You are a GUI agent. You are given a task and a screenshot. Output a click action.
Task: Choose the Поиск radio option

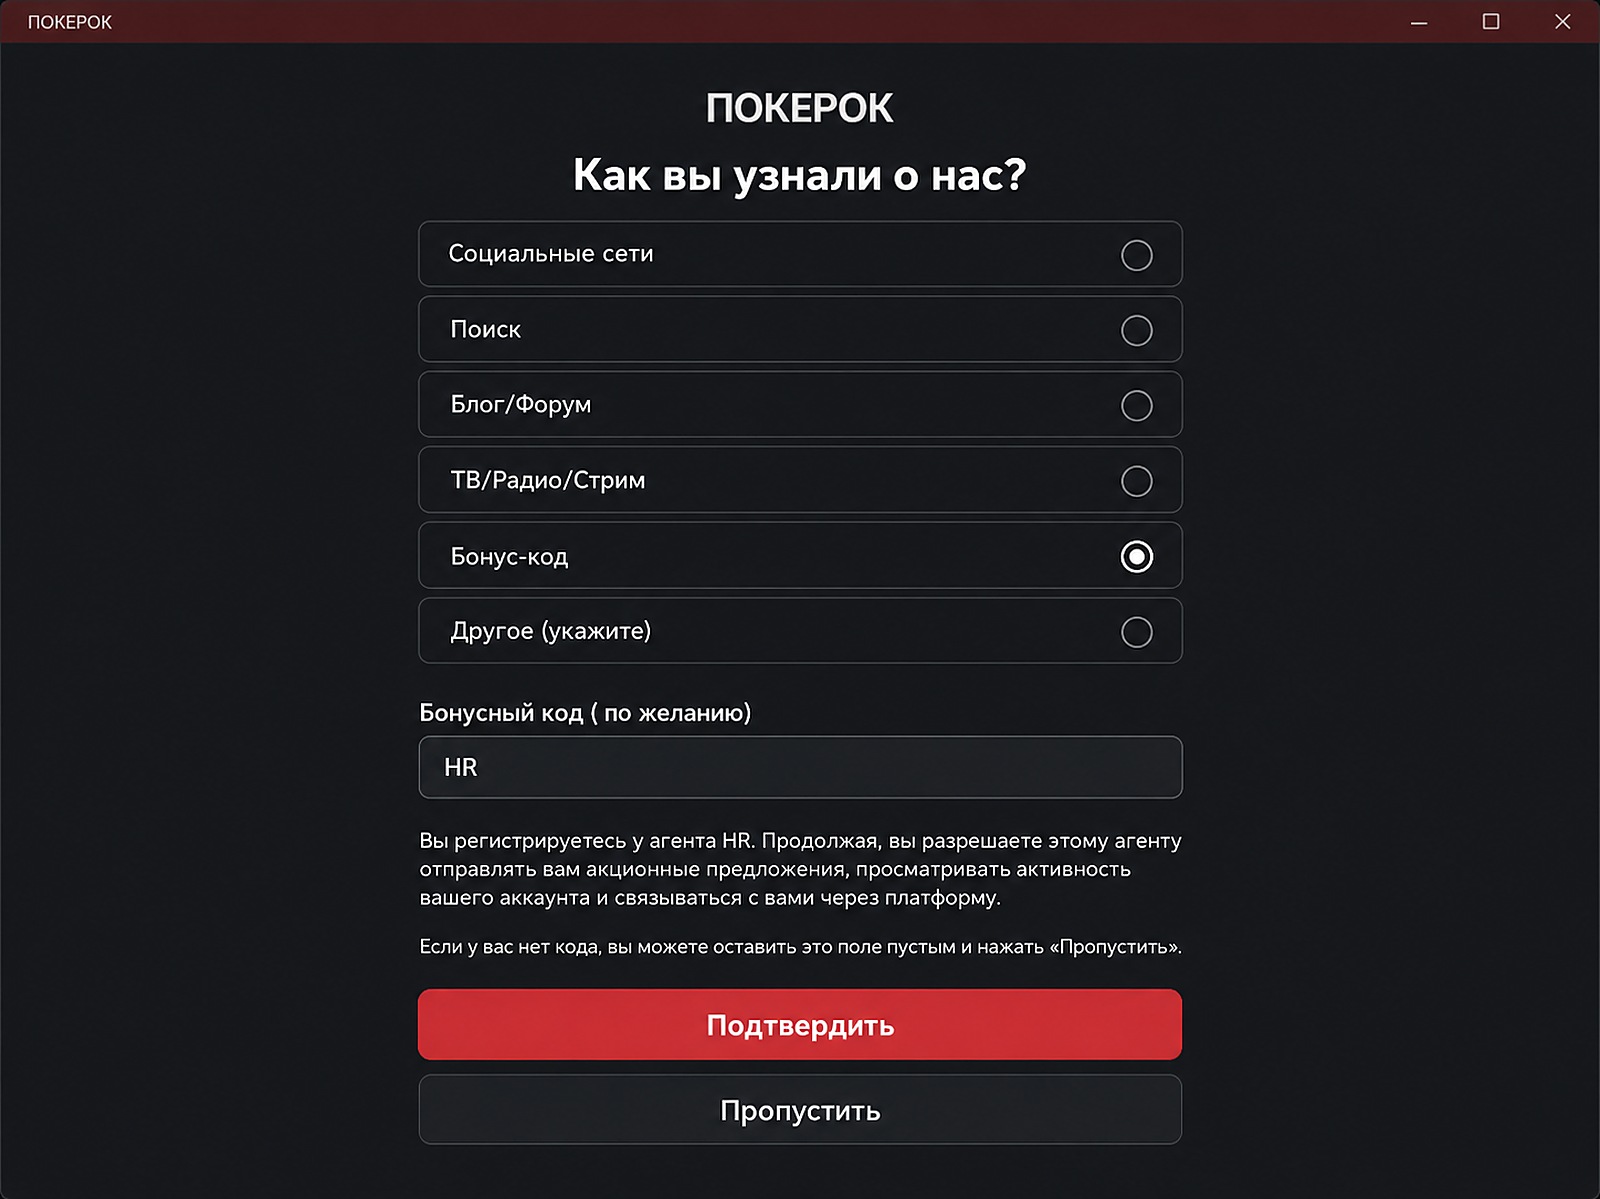tap(1136, 330)
